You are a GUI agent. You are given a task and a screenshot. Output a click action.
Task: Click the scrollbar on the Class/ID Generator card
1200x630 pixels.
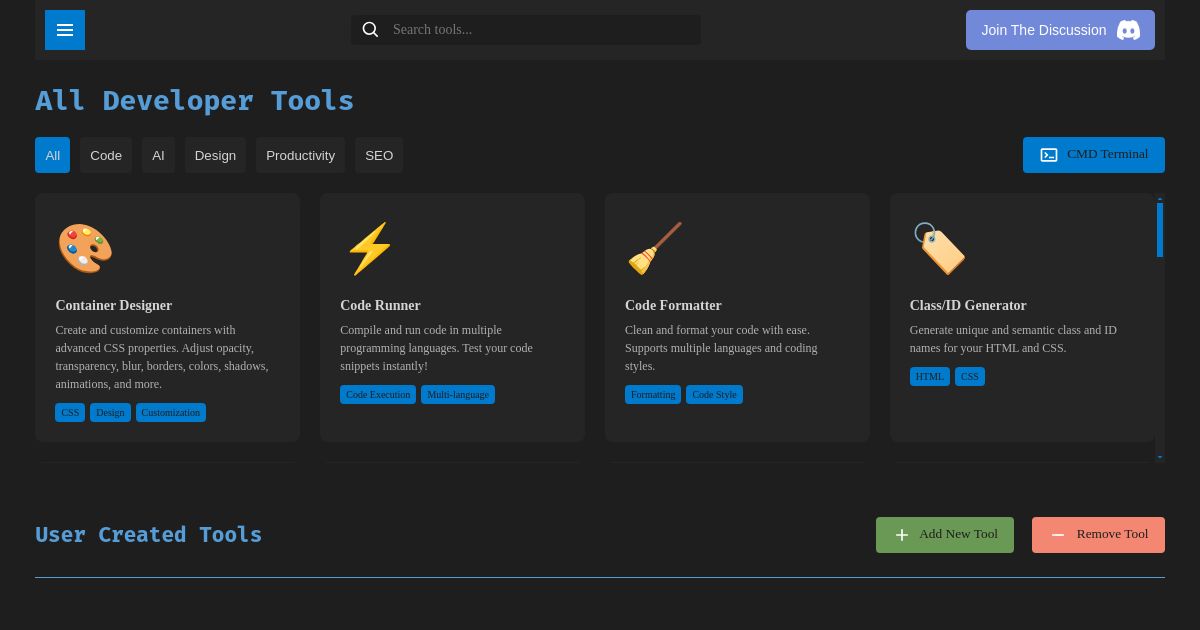(1159, 230)
